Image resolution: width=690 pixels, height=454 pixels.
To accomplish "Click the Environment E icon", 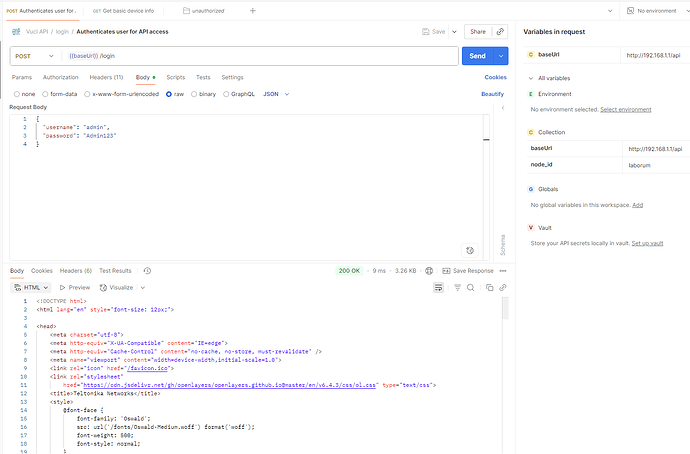I will pyautogui.click(x=531, y=94).
